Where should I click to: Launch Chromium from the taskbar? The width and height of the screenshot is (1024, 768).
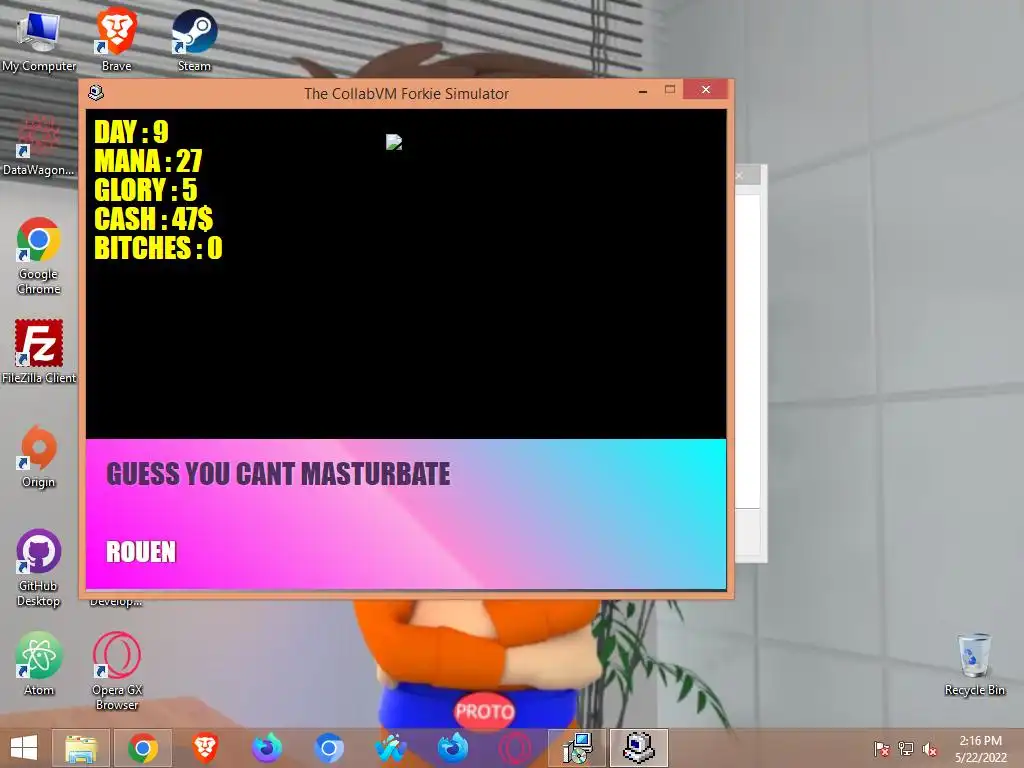pos(329,748)
